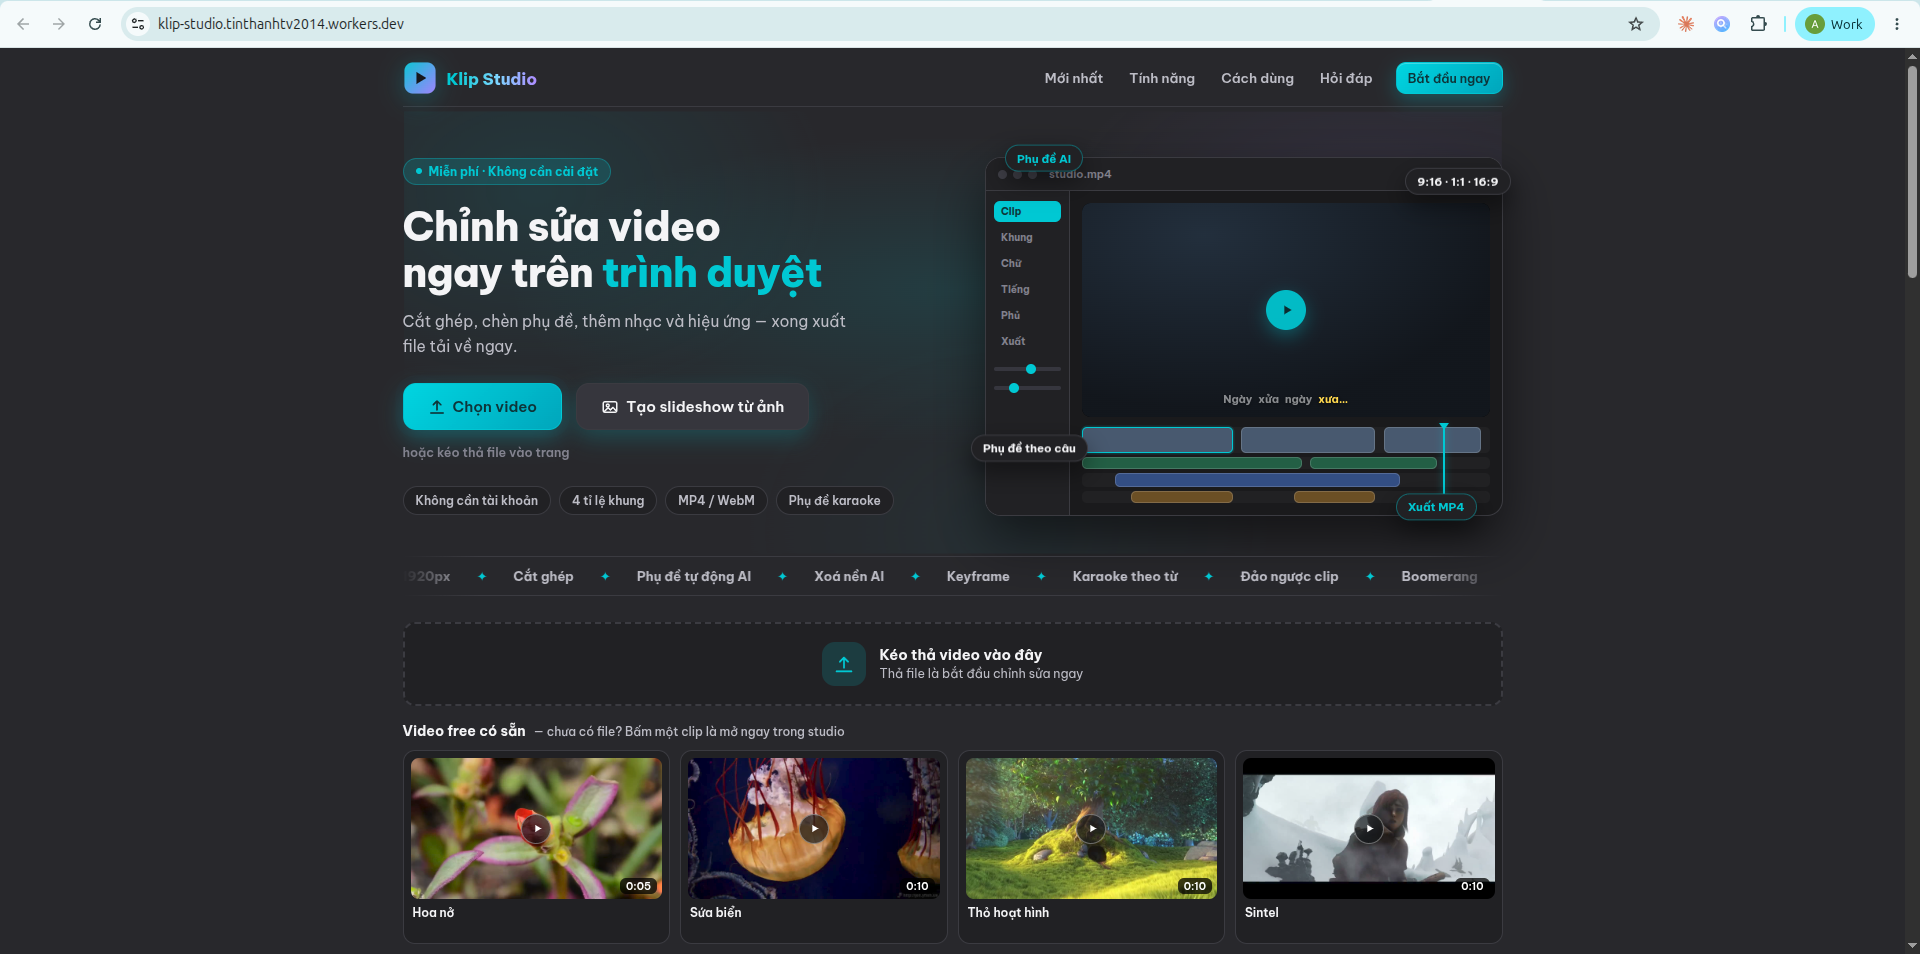Play the Sintel sample clip
The height and width of the screenshot is (954, 1920).
1369,828
